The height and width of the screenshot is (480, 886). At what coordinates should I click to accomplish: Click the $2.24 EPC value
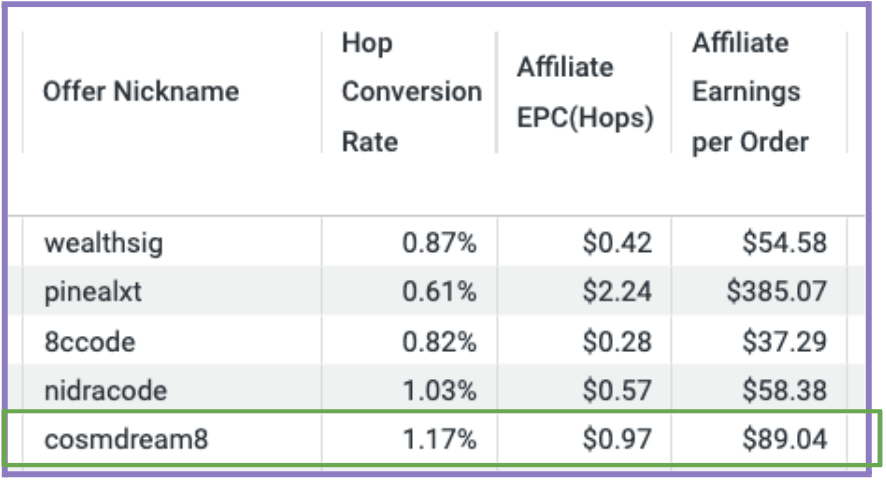point(617,292)
